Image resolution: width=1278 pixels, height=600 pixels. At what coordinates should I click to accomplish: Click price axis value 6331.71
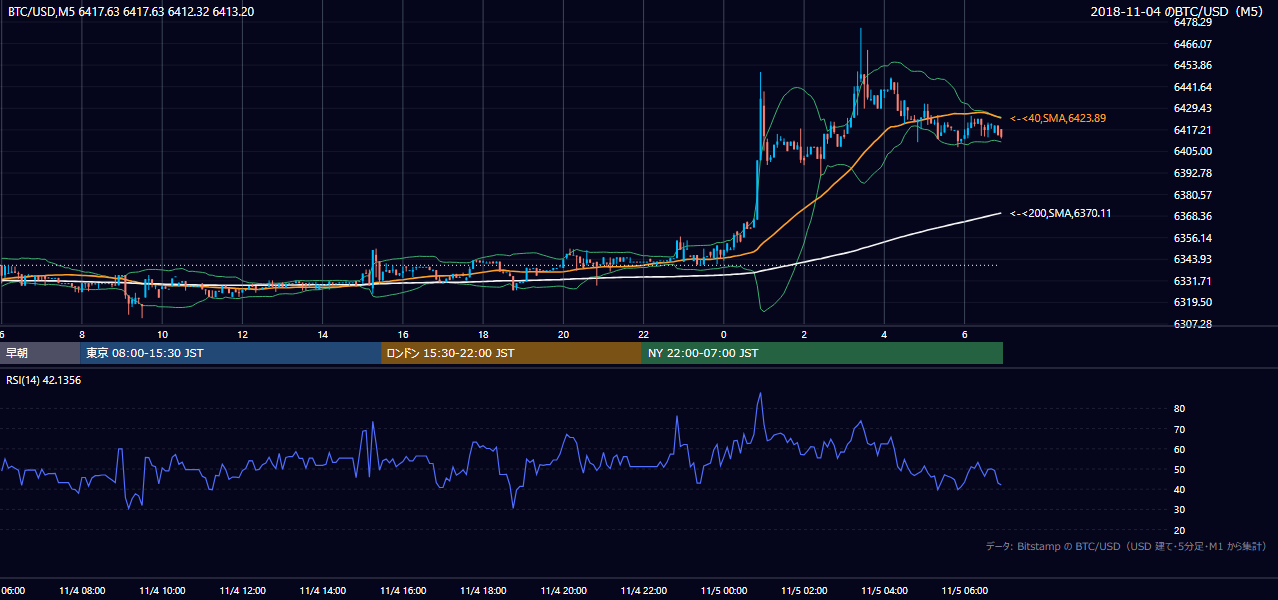tap(1192, 281)
